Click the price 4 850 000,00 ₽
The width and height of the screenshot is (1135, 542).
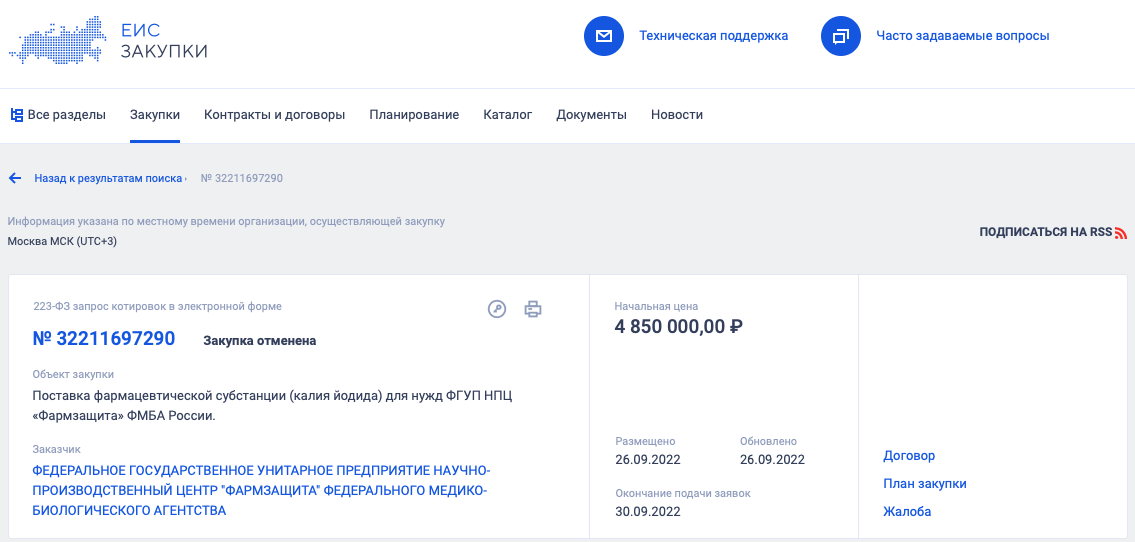(x=679, y=327)
